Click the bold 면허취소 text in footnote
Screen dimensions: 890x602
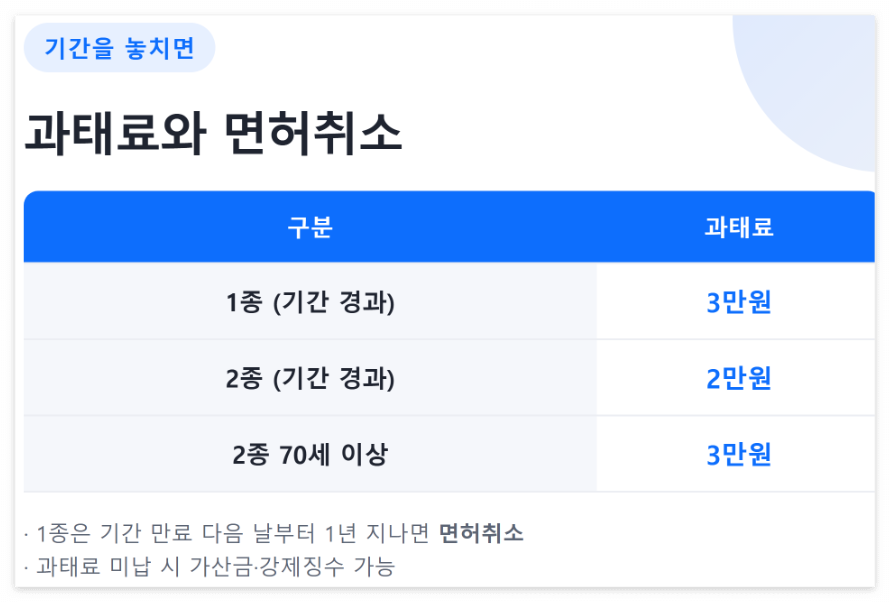click(481, 533)
